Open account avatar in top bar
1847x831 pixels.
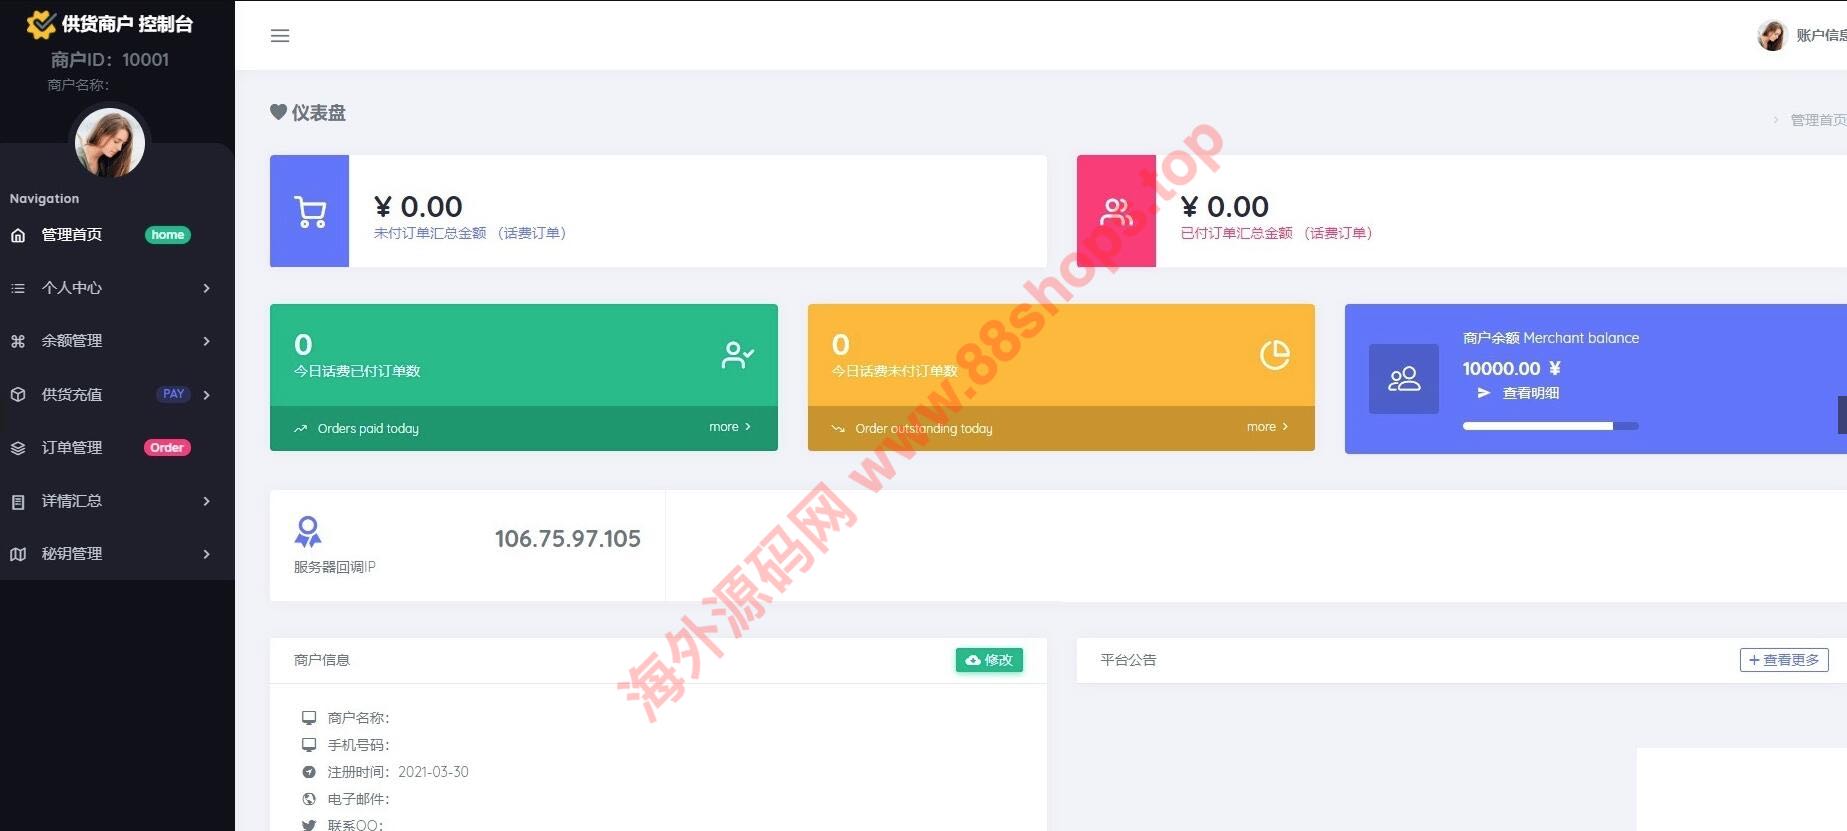click(x=1771, y=36)
